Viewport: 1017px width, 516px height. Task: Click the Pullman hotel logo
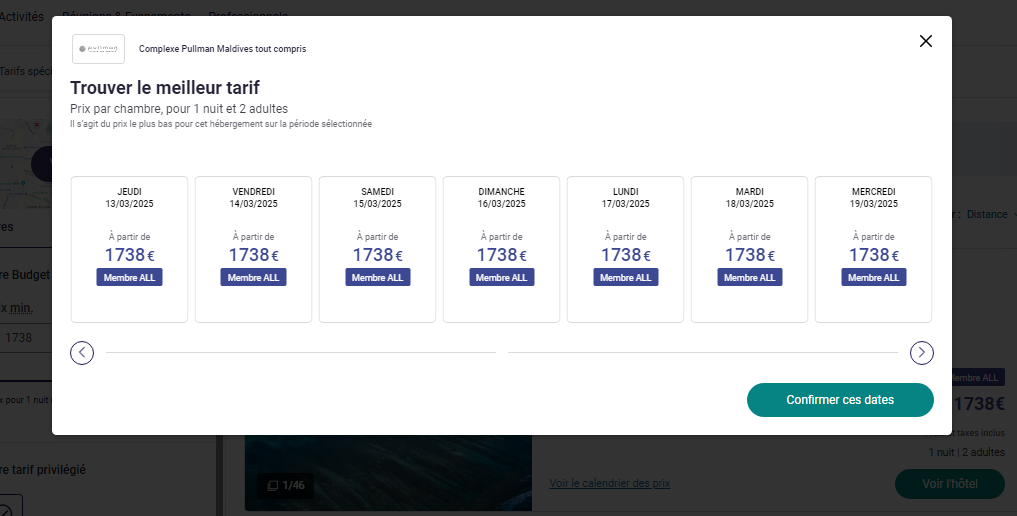[99, 49]
